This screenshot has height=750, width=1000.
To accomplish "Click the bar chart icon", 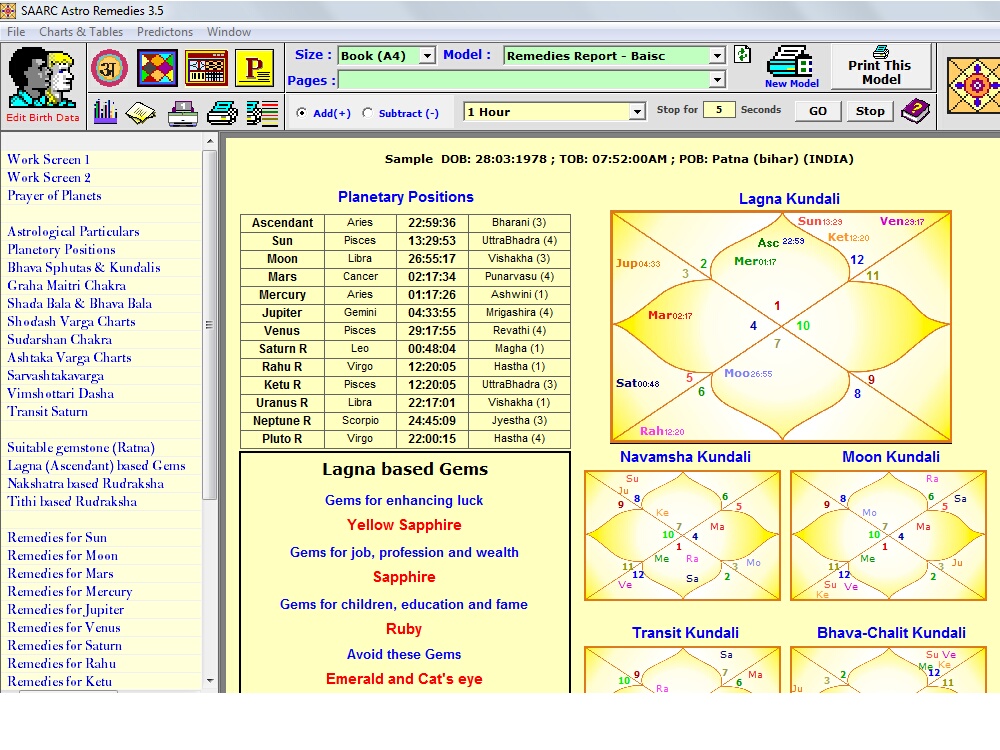I will [x=105, y=112].
